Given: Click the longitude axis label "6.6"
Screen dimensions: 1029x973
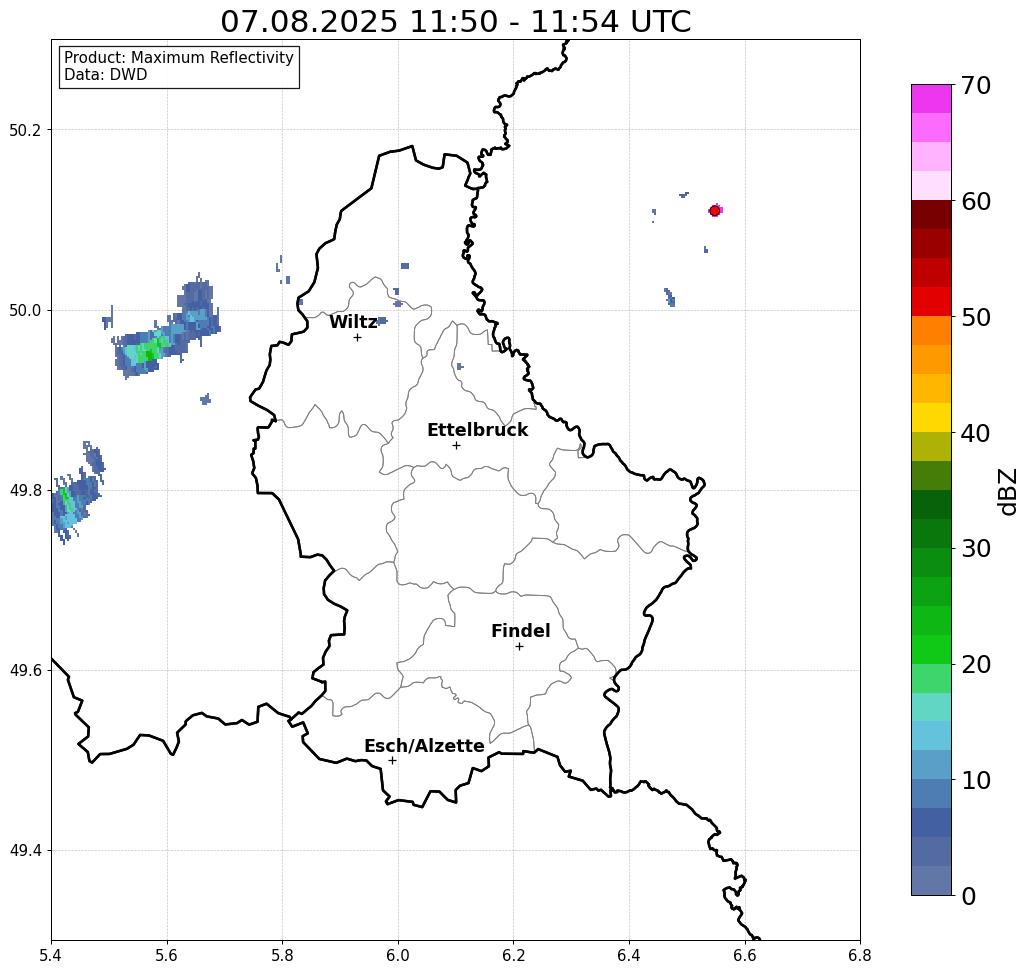Looking at the screenshot, I should 744,955.
